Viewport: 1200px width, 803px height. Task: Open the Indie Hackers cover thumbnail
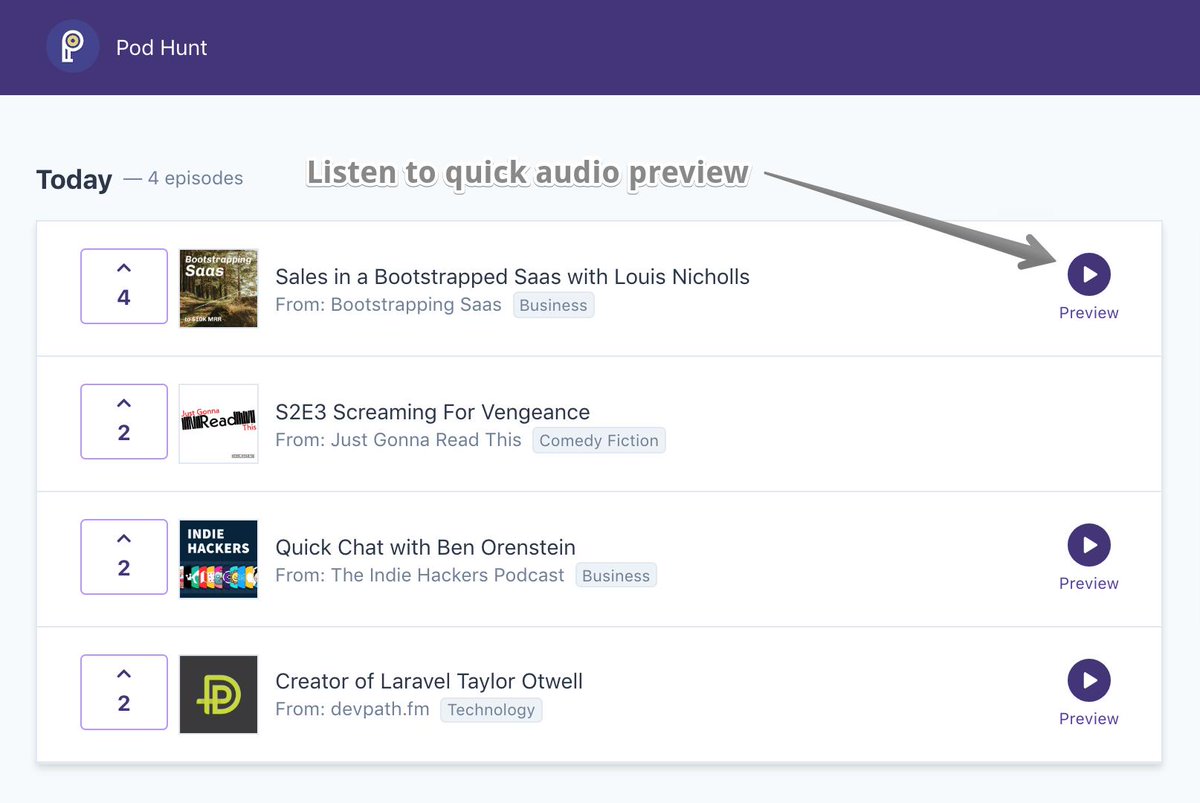click(218, 558)
